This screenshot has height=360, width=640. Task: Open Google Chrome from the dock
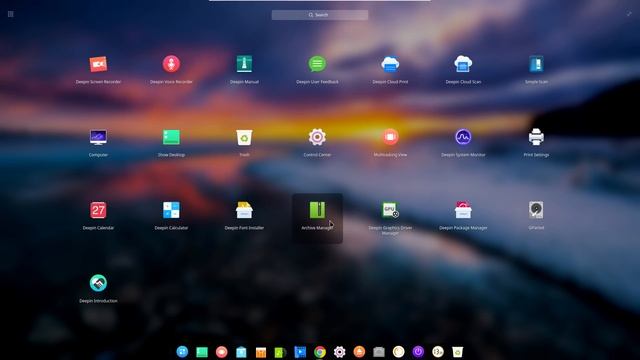320,351
